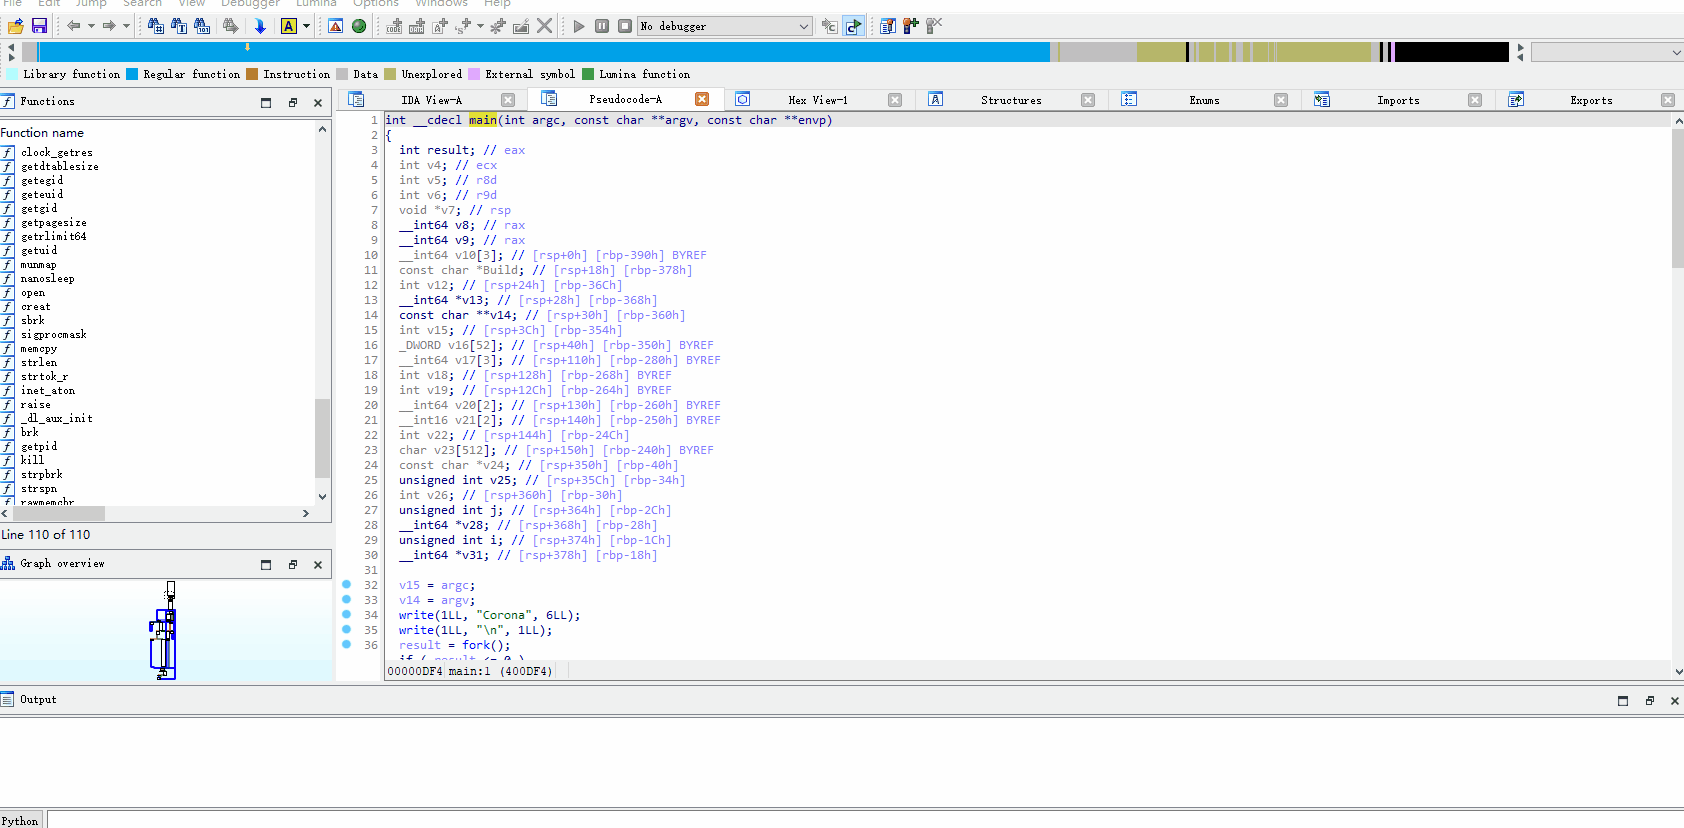Image resolution: width=1684 pixels, height=828 pixels.
Task: Click the save database floppy icon
Action: (39, 26)
